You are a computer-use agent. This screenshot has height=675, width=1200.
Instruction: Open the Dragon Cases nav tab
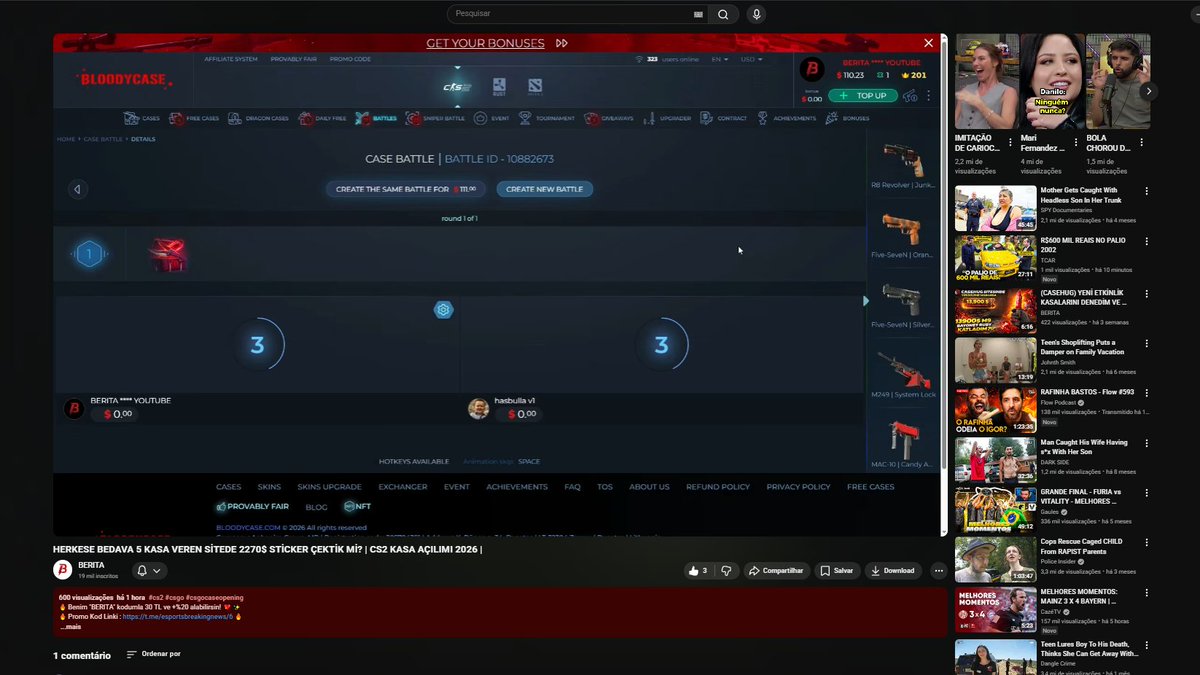(x=258, y=118)
